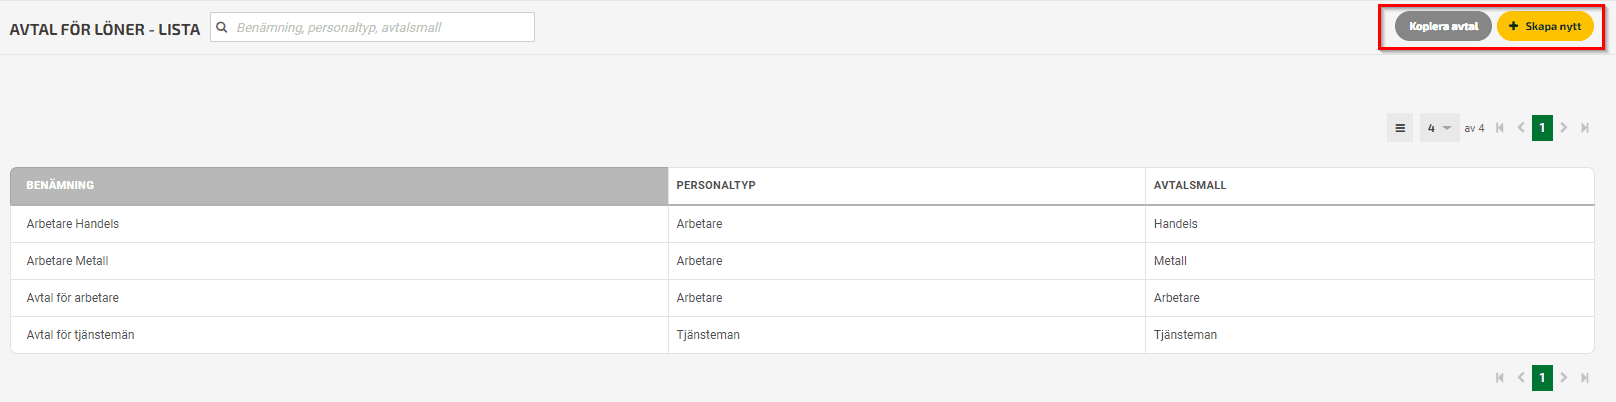
Task: Select page 1 in the top pager
Action: [1542, 128]
